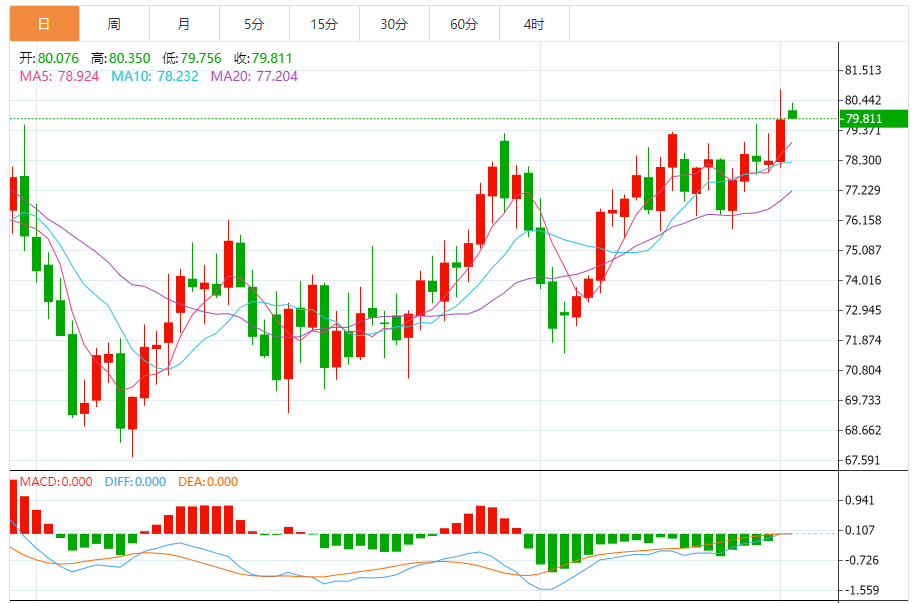Click the 74.016 price axis label
The height and width of the screenshot is (603, 918).
(x=863, y=280)
